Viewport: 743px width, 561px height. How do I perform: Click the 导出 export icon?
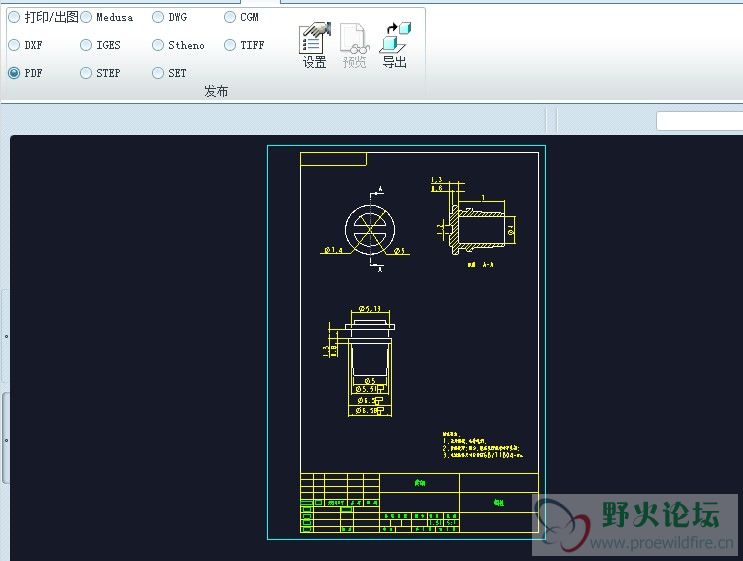tap(394, 45)
